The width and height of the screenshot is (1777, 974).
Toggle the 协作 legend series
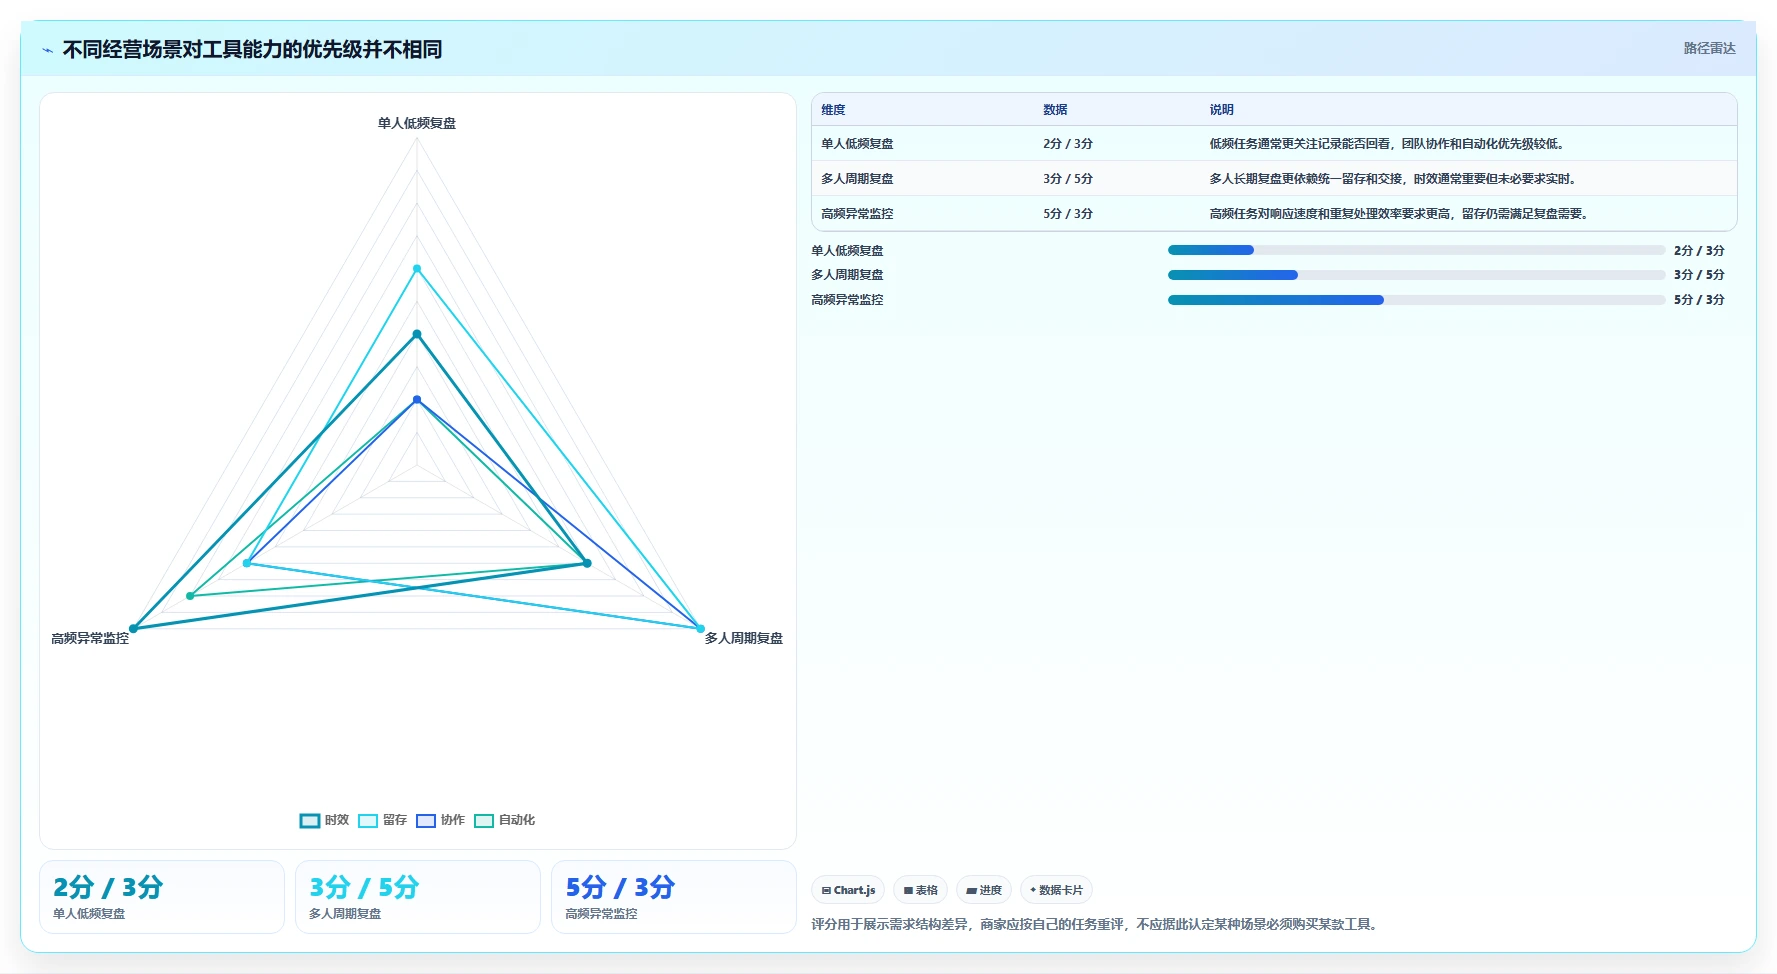click(x=440, y=820)
